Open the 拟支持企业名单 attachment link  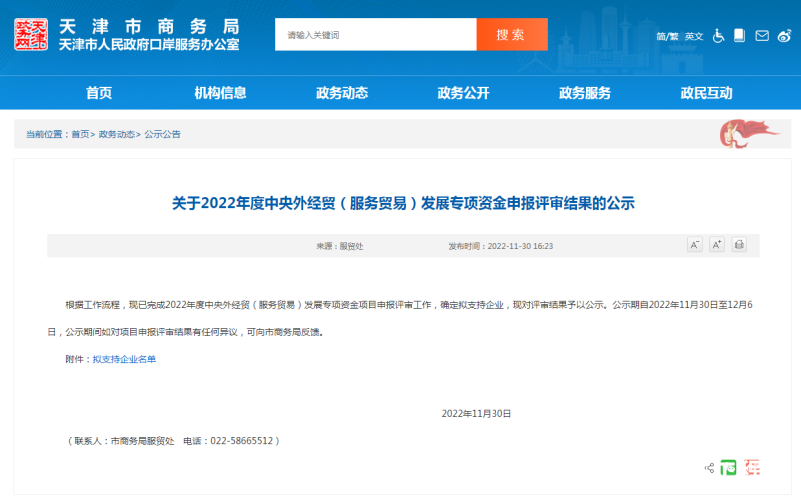pyautogui.click(x=124, y=359)
